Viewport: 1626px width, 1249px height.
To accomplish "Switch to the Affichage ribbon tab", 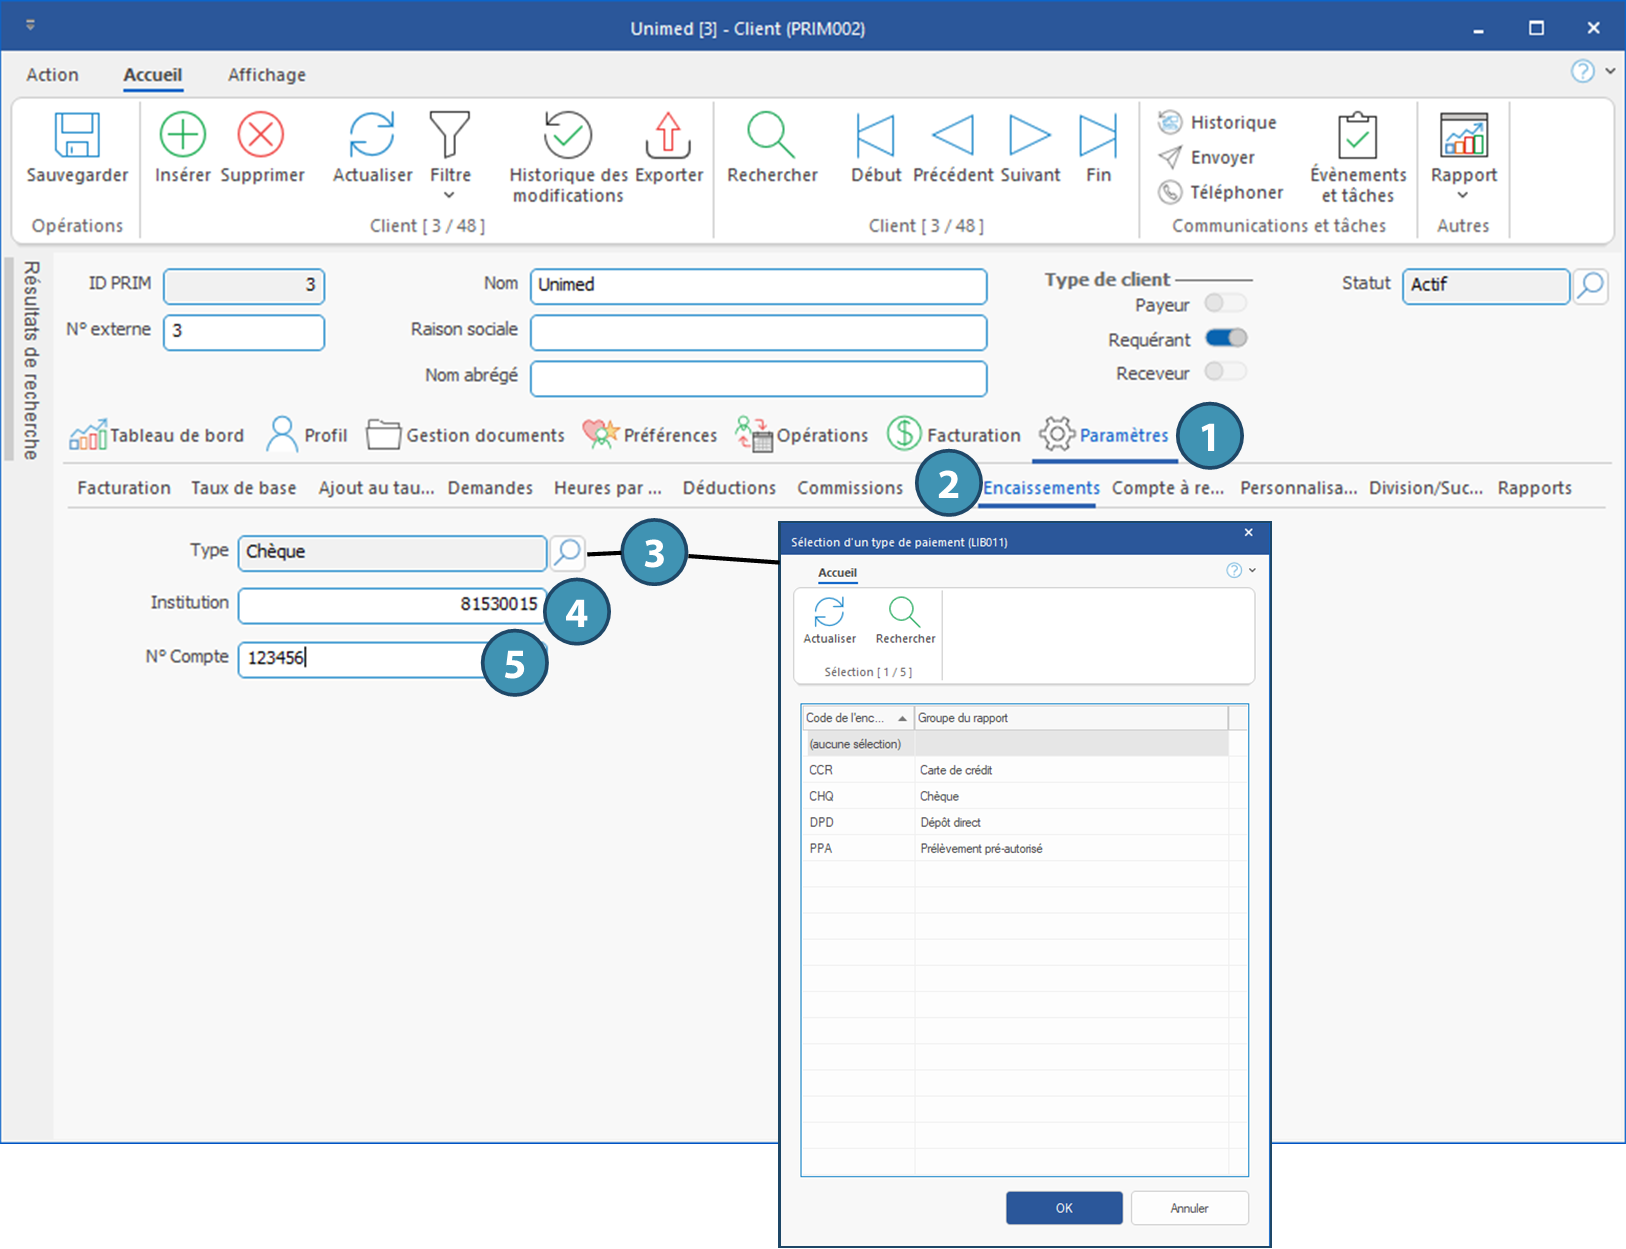I will [x=266, y=75].
